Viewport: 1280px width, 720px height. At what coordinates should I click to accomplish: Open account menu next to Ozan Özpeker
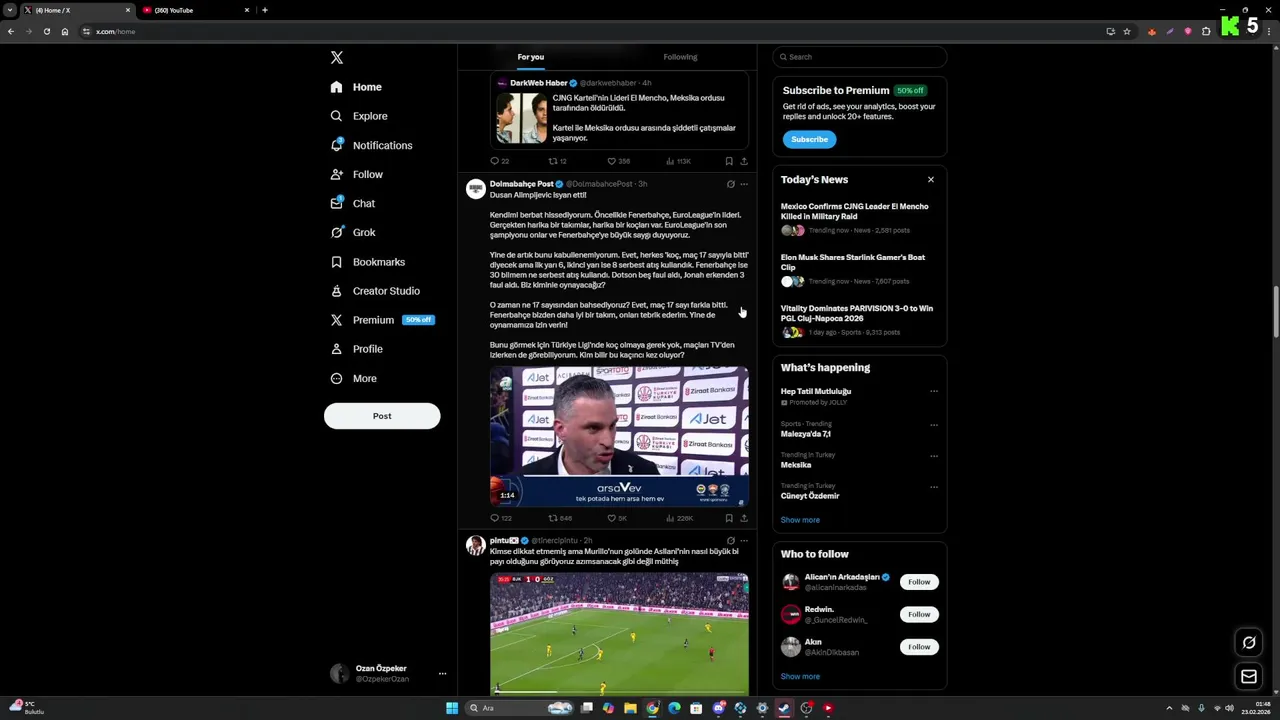pyautogui.click(x=442, y=674)
